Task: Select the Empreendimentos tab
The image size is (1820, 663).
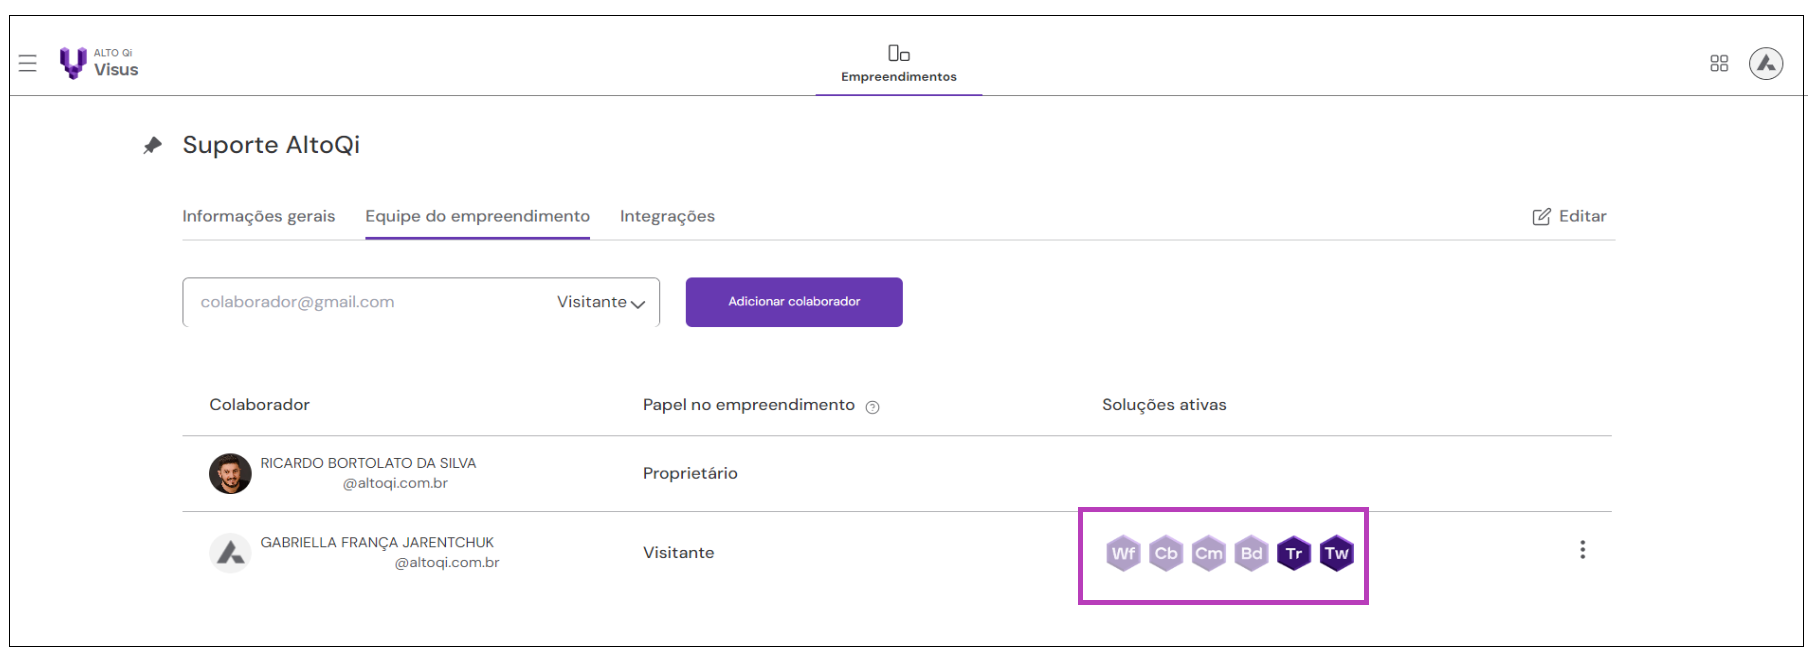Action: [898, 62]
